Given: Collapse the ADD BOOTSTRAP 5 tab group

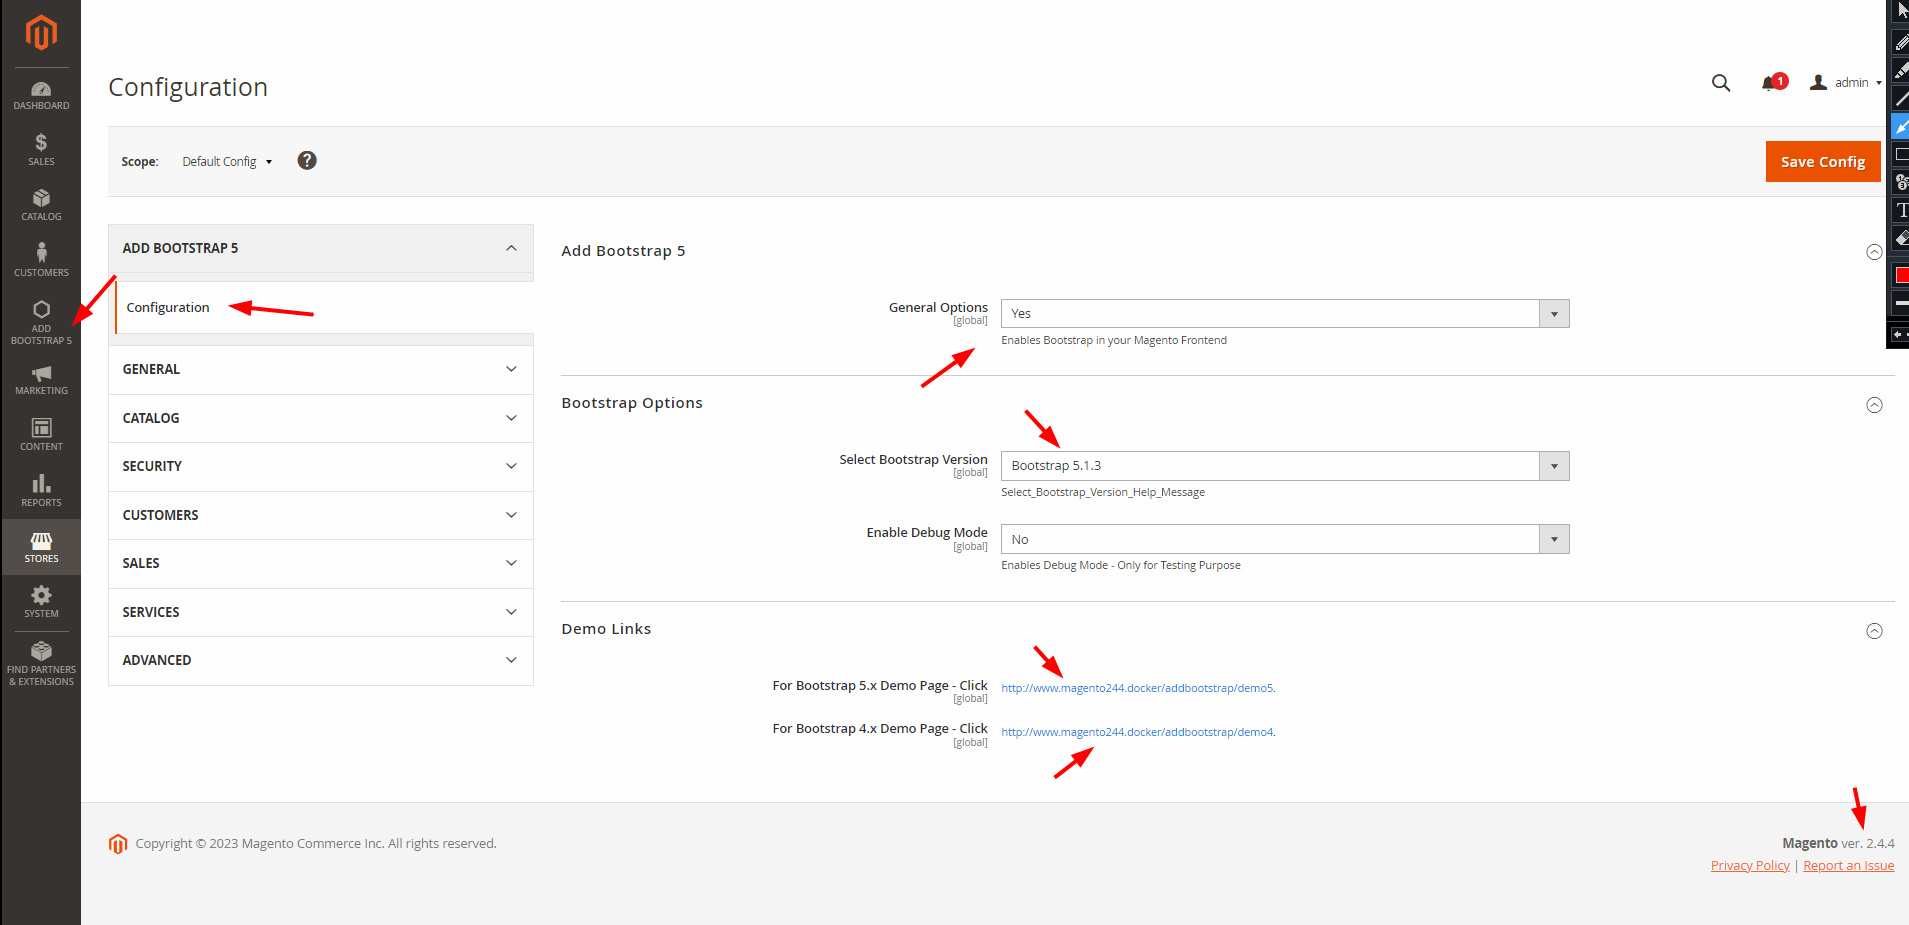Looking at the screenshot, I should (320, 249).
